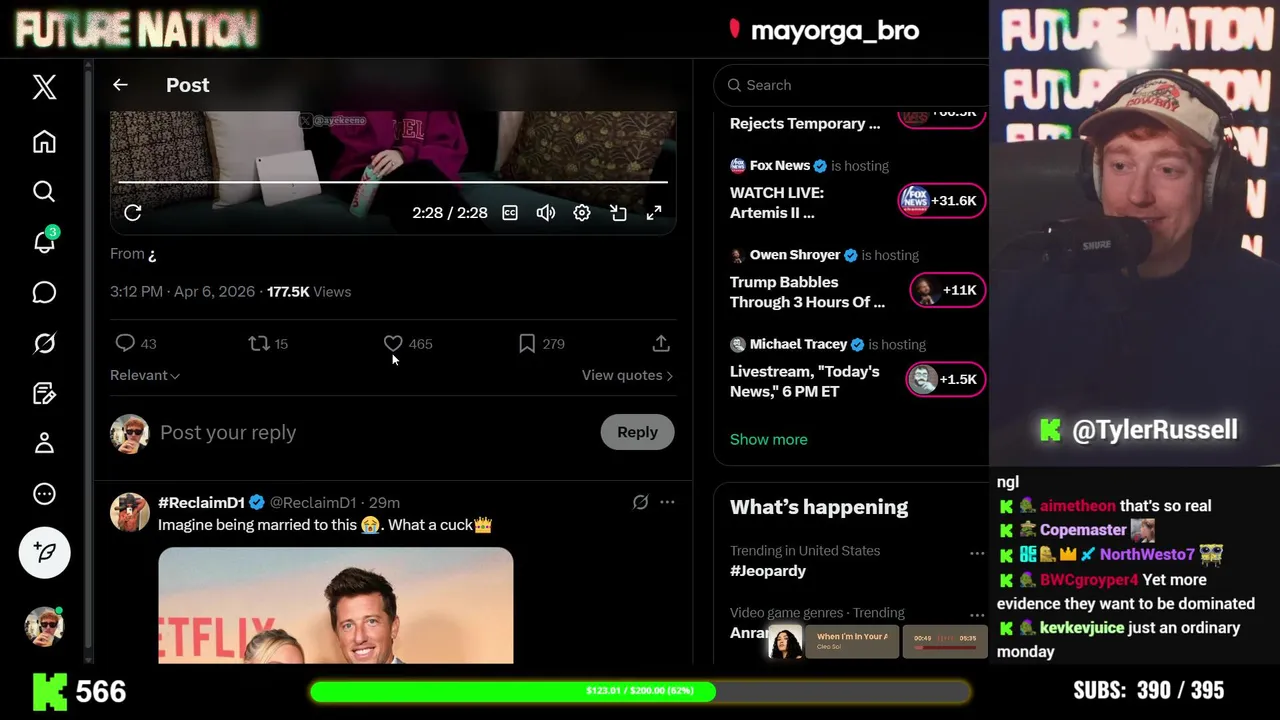Share the post via upload icon
1280x720 pixels.
click(x=661, y=343)
